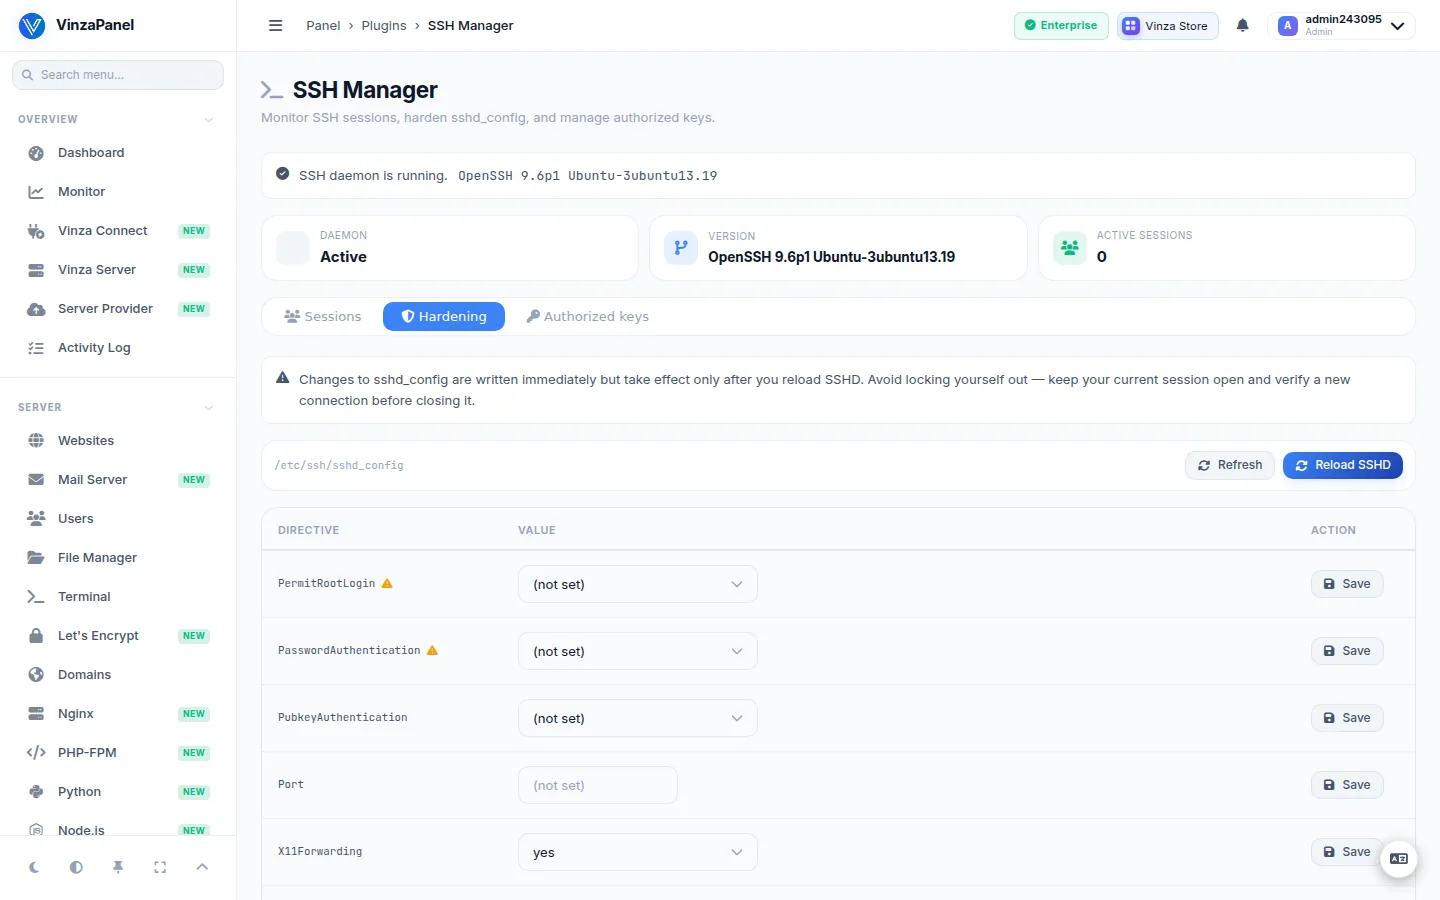
Task: Toggle pin sidebar icon
Action: pos(118,867)
